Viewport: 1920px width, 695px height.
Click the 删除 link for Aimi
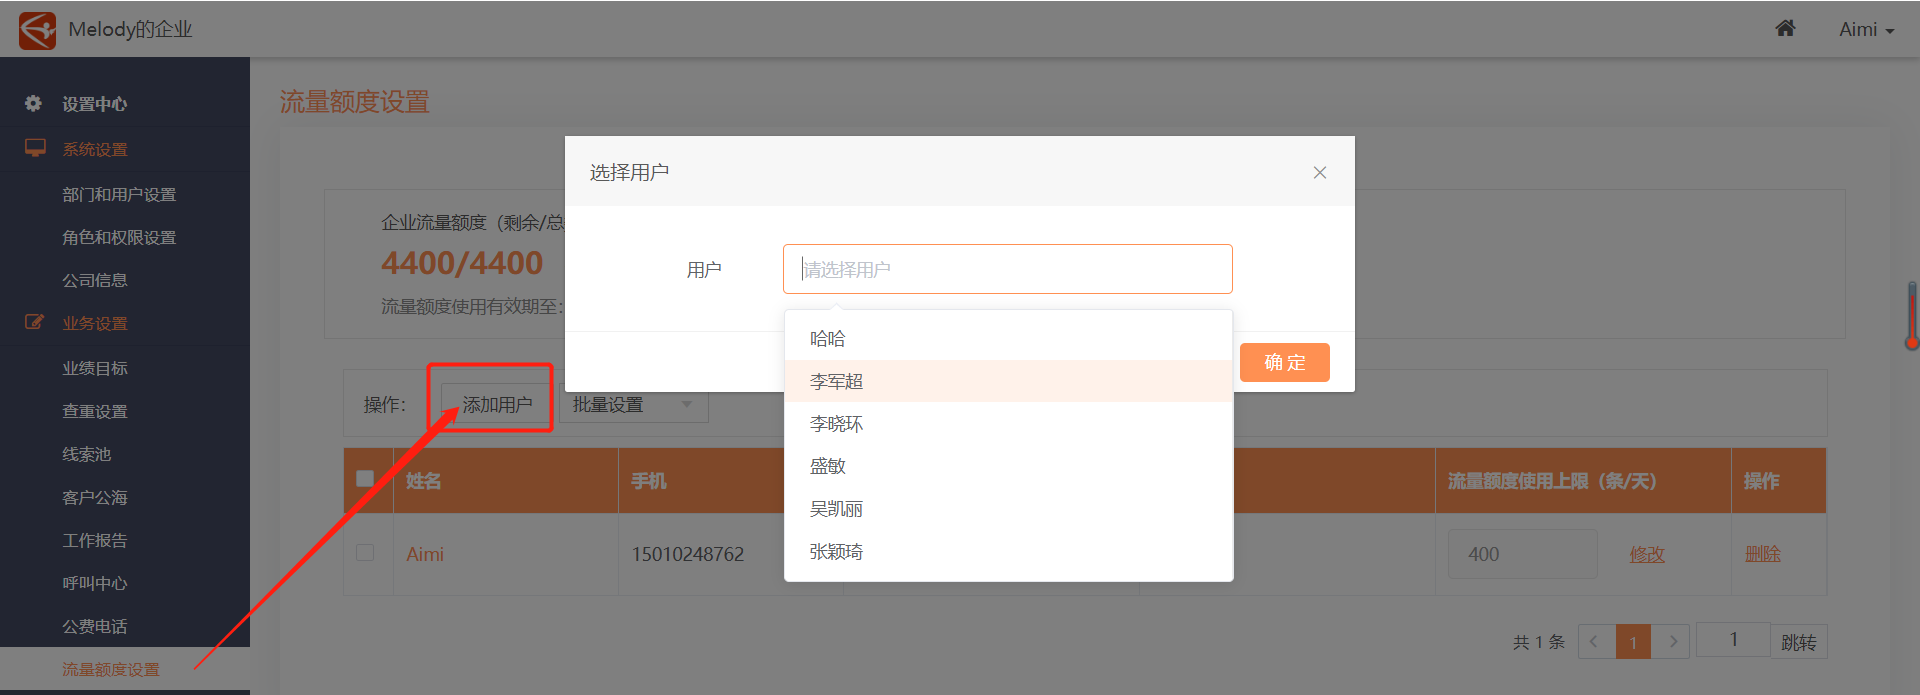pyautogui.click(x=1762, y=554)
